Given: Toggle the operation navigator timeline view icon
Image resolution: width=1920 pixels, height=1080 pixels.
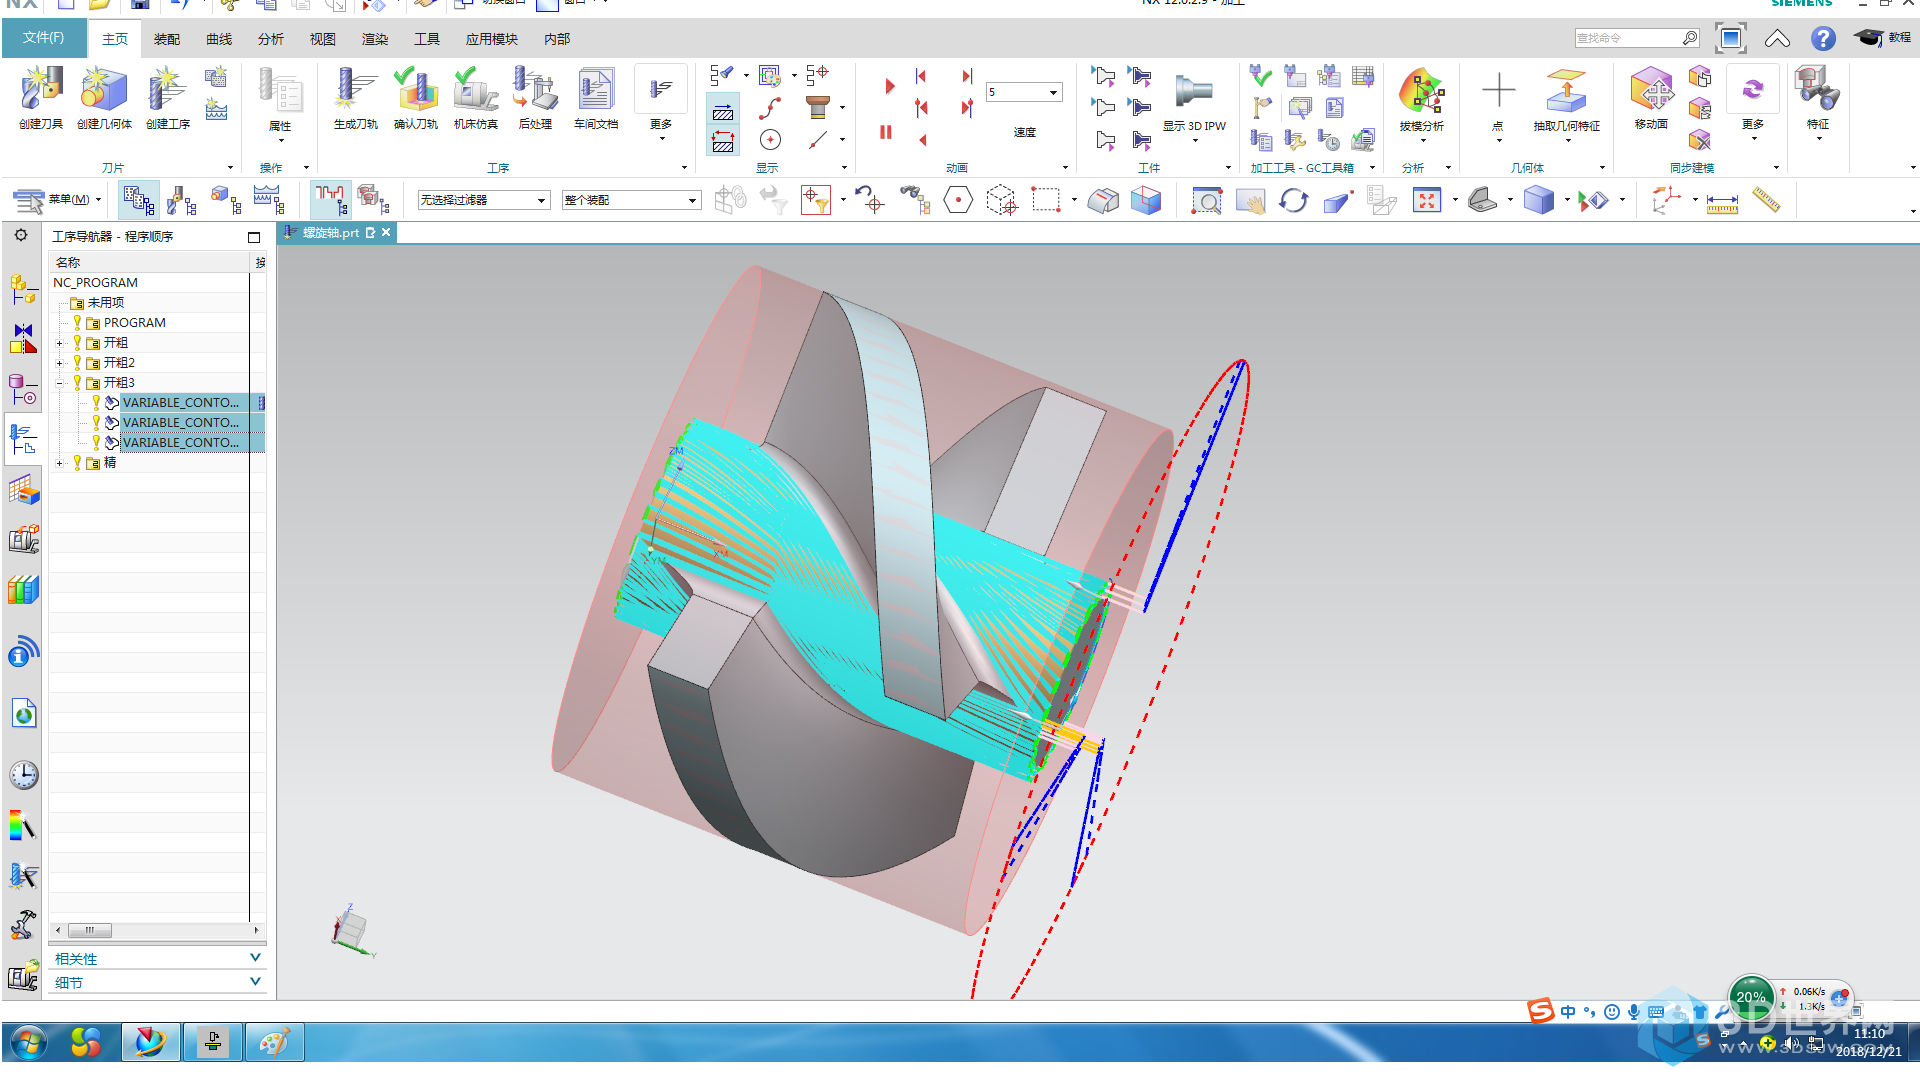Looking at the screenshot, I should (330, 200).
